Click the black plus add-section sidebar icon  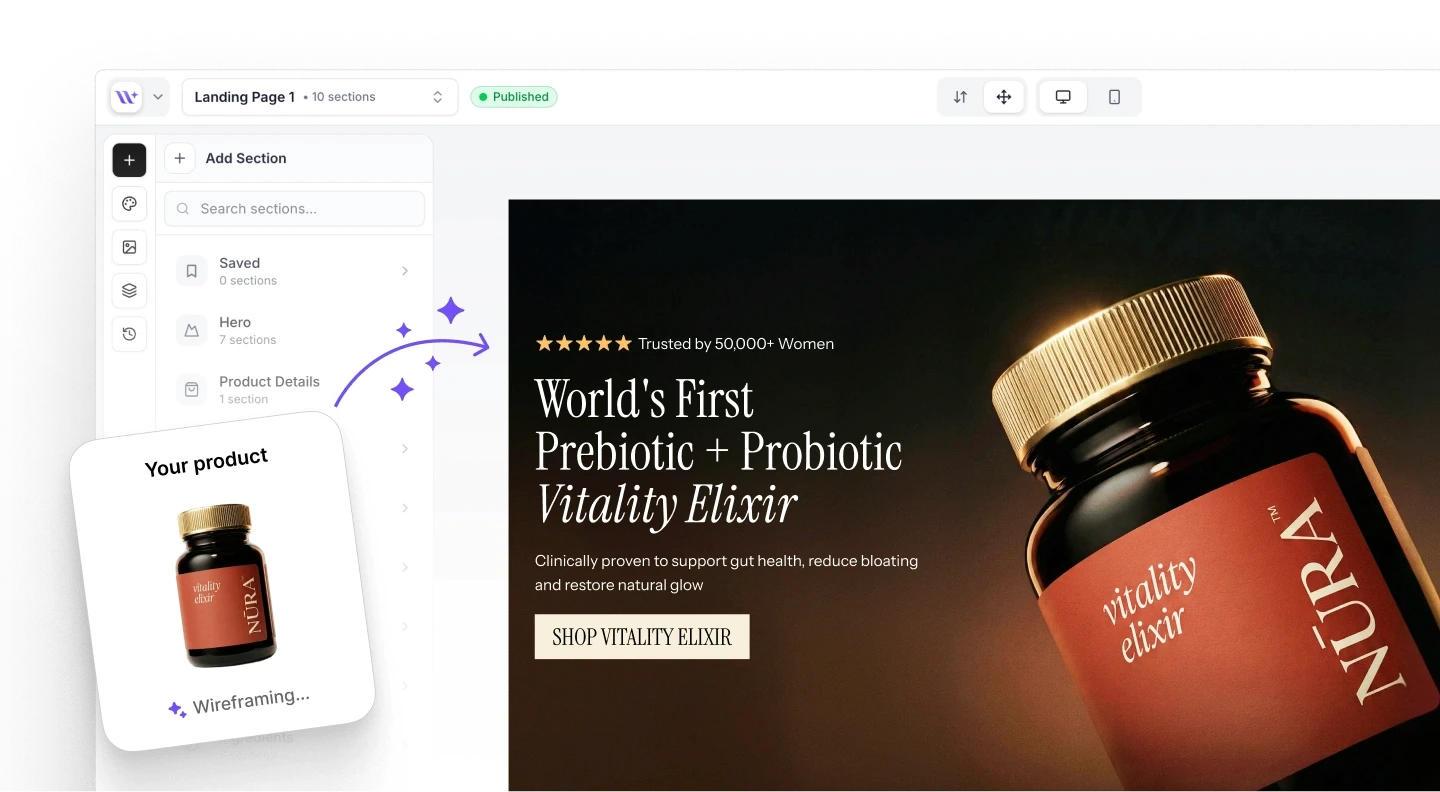pos(130,160)
